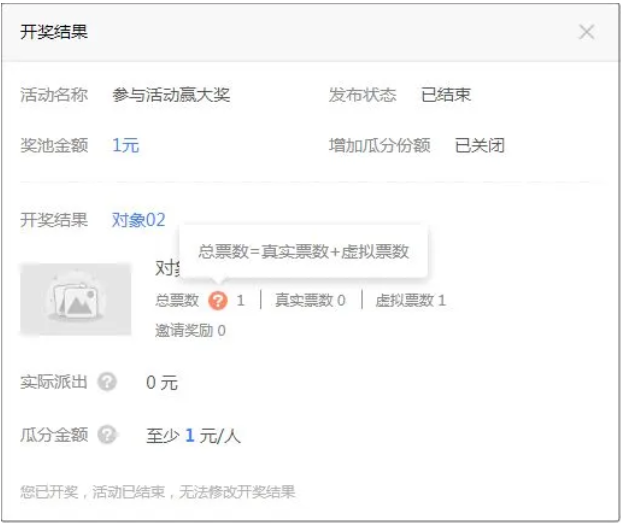Viewport: 621px width, 523px height.
Task: Open the 对象02 result link
Action: coord(138,220)
